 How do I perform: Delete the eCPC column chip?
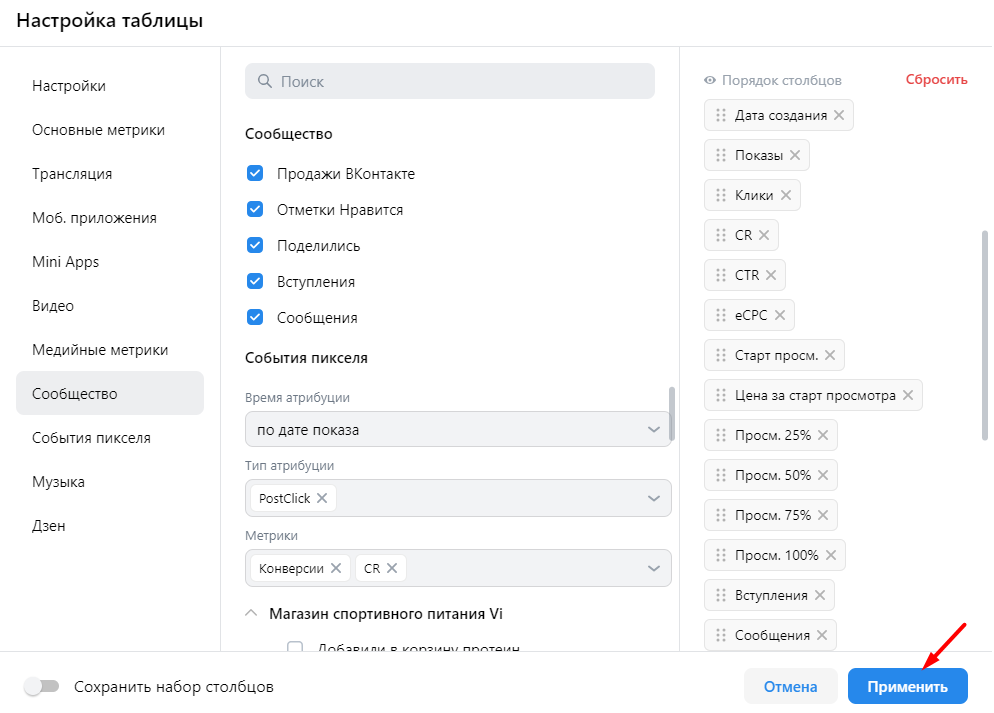tap(780, 315)
